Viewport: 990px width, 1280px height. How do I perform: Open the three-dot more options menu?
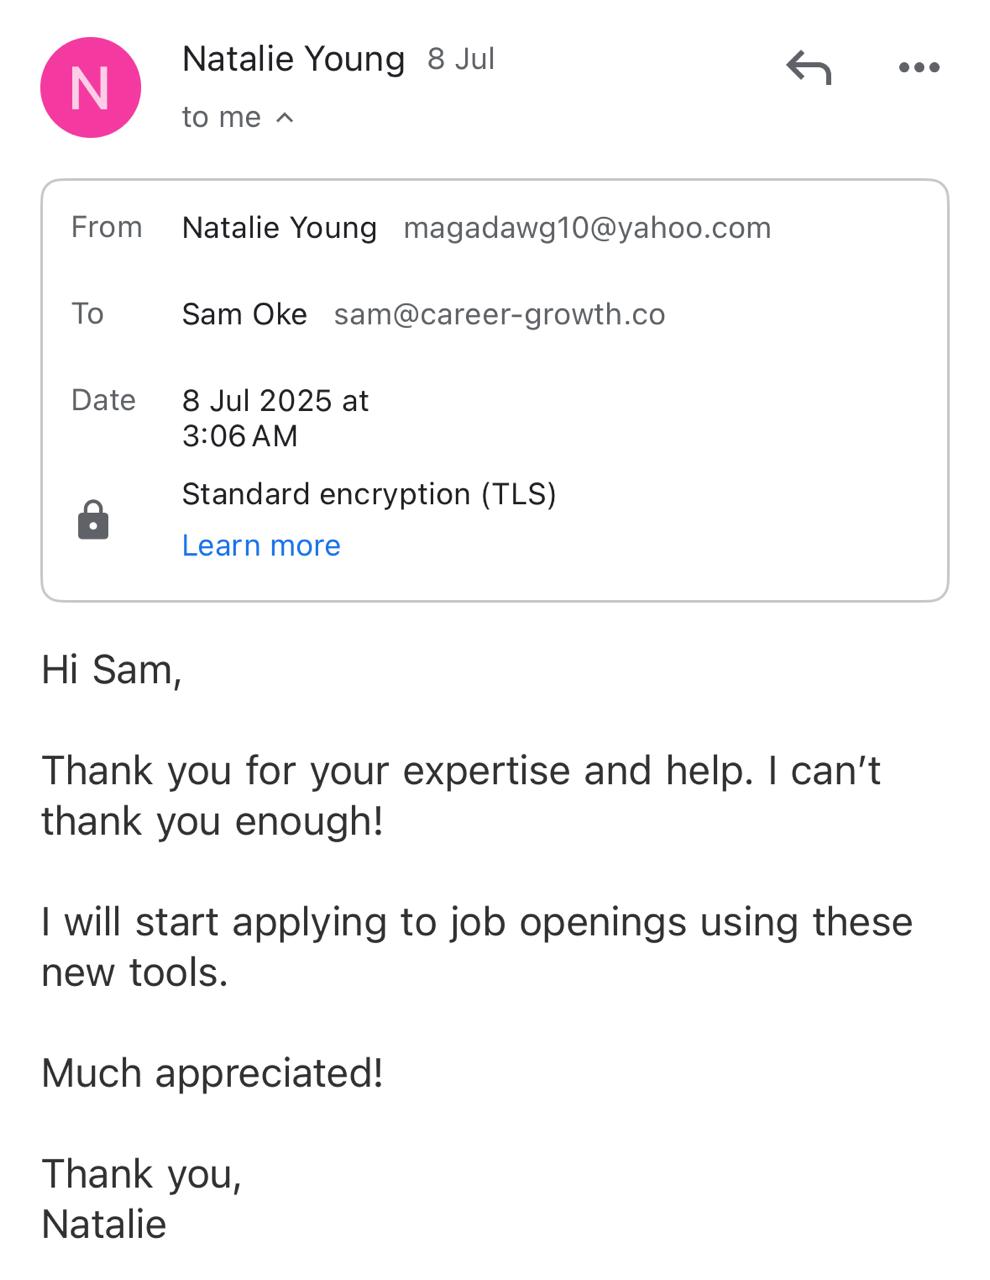click(919, 68)
